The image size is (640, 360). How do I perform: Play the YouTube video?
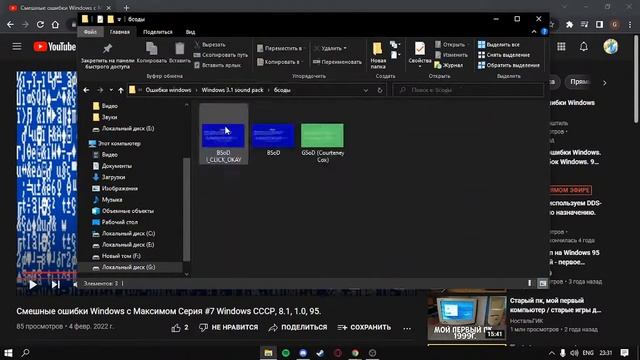33,284
